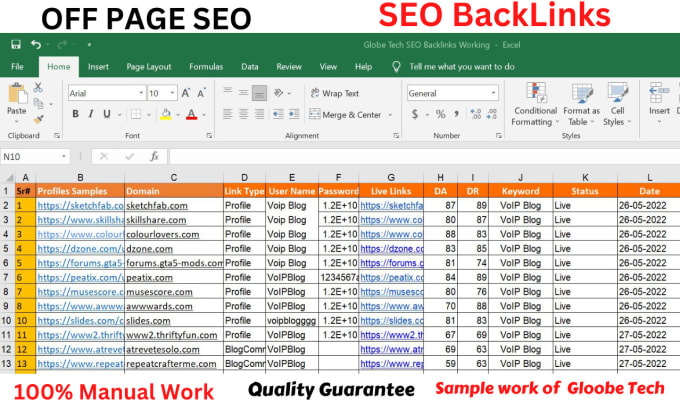
Task: Click the Insert cells button
Action: point(659,103)
